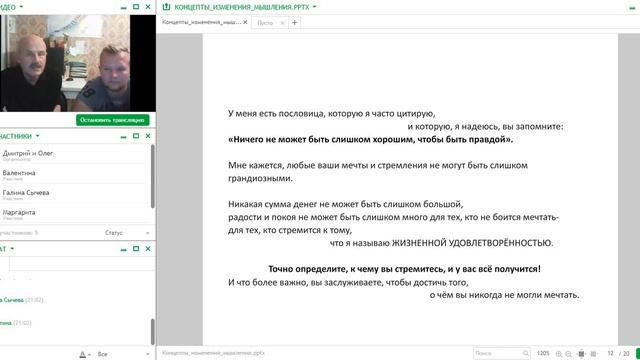
Task: Click bold line Точно определите on slide
Action: pos(404,269)
